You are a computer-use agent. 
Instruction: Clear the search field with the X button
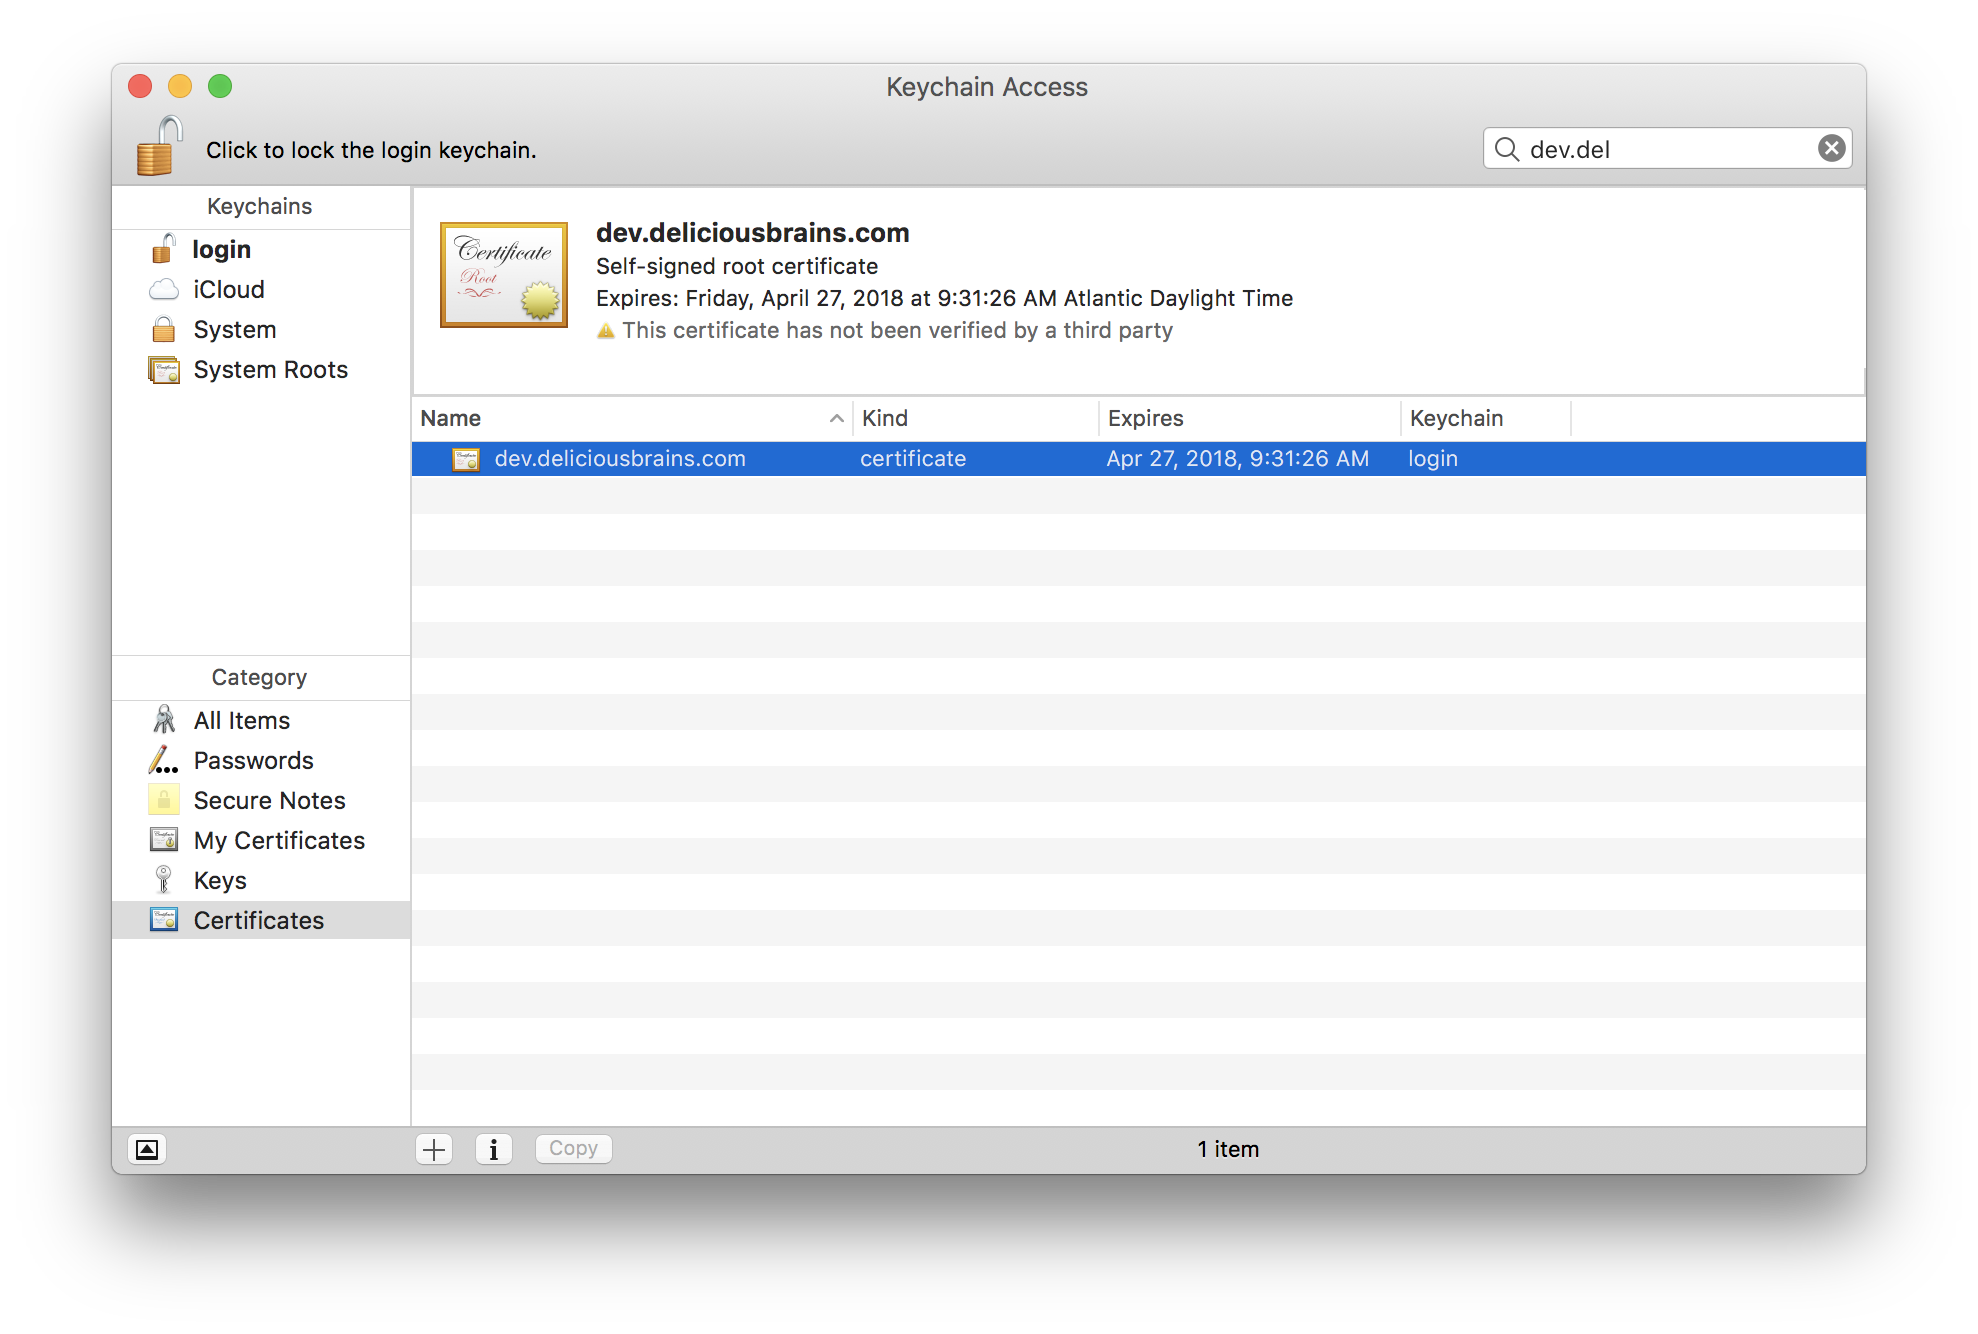(1831, 149)
